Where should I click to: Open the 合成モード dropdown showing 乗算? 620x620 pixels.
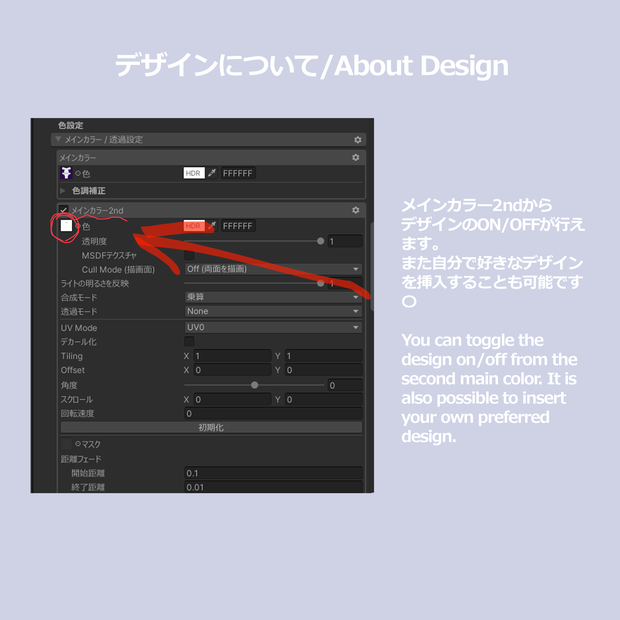[273, 297]
